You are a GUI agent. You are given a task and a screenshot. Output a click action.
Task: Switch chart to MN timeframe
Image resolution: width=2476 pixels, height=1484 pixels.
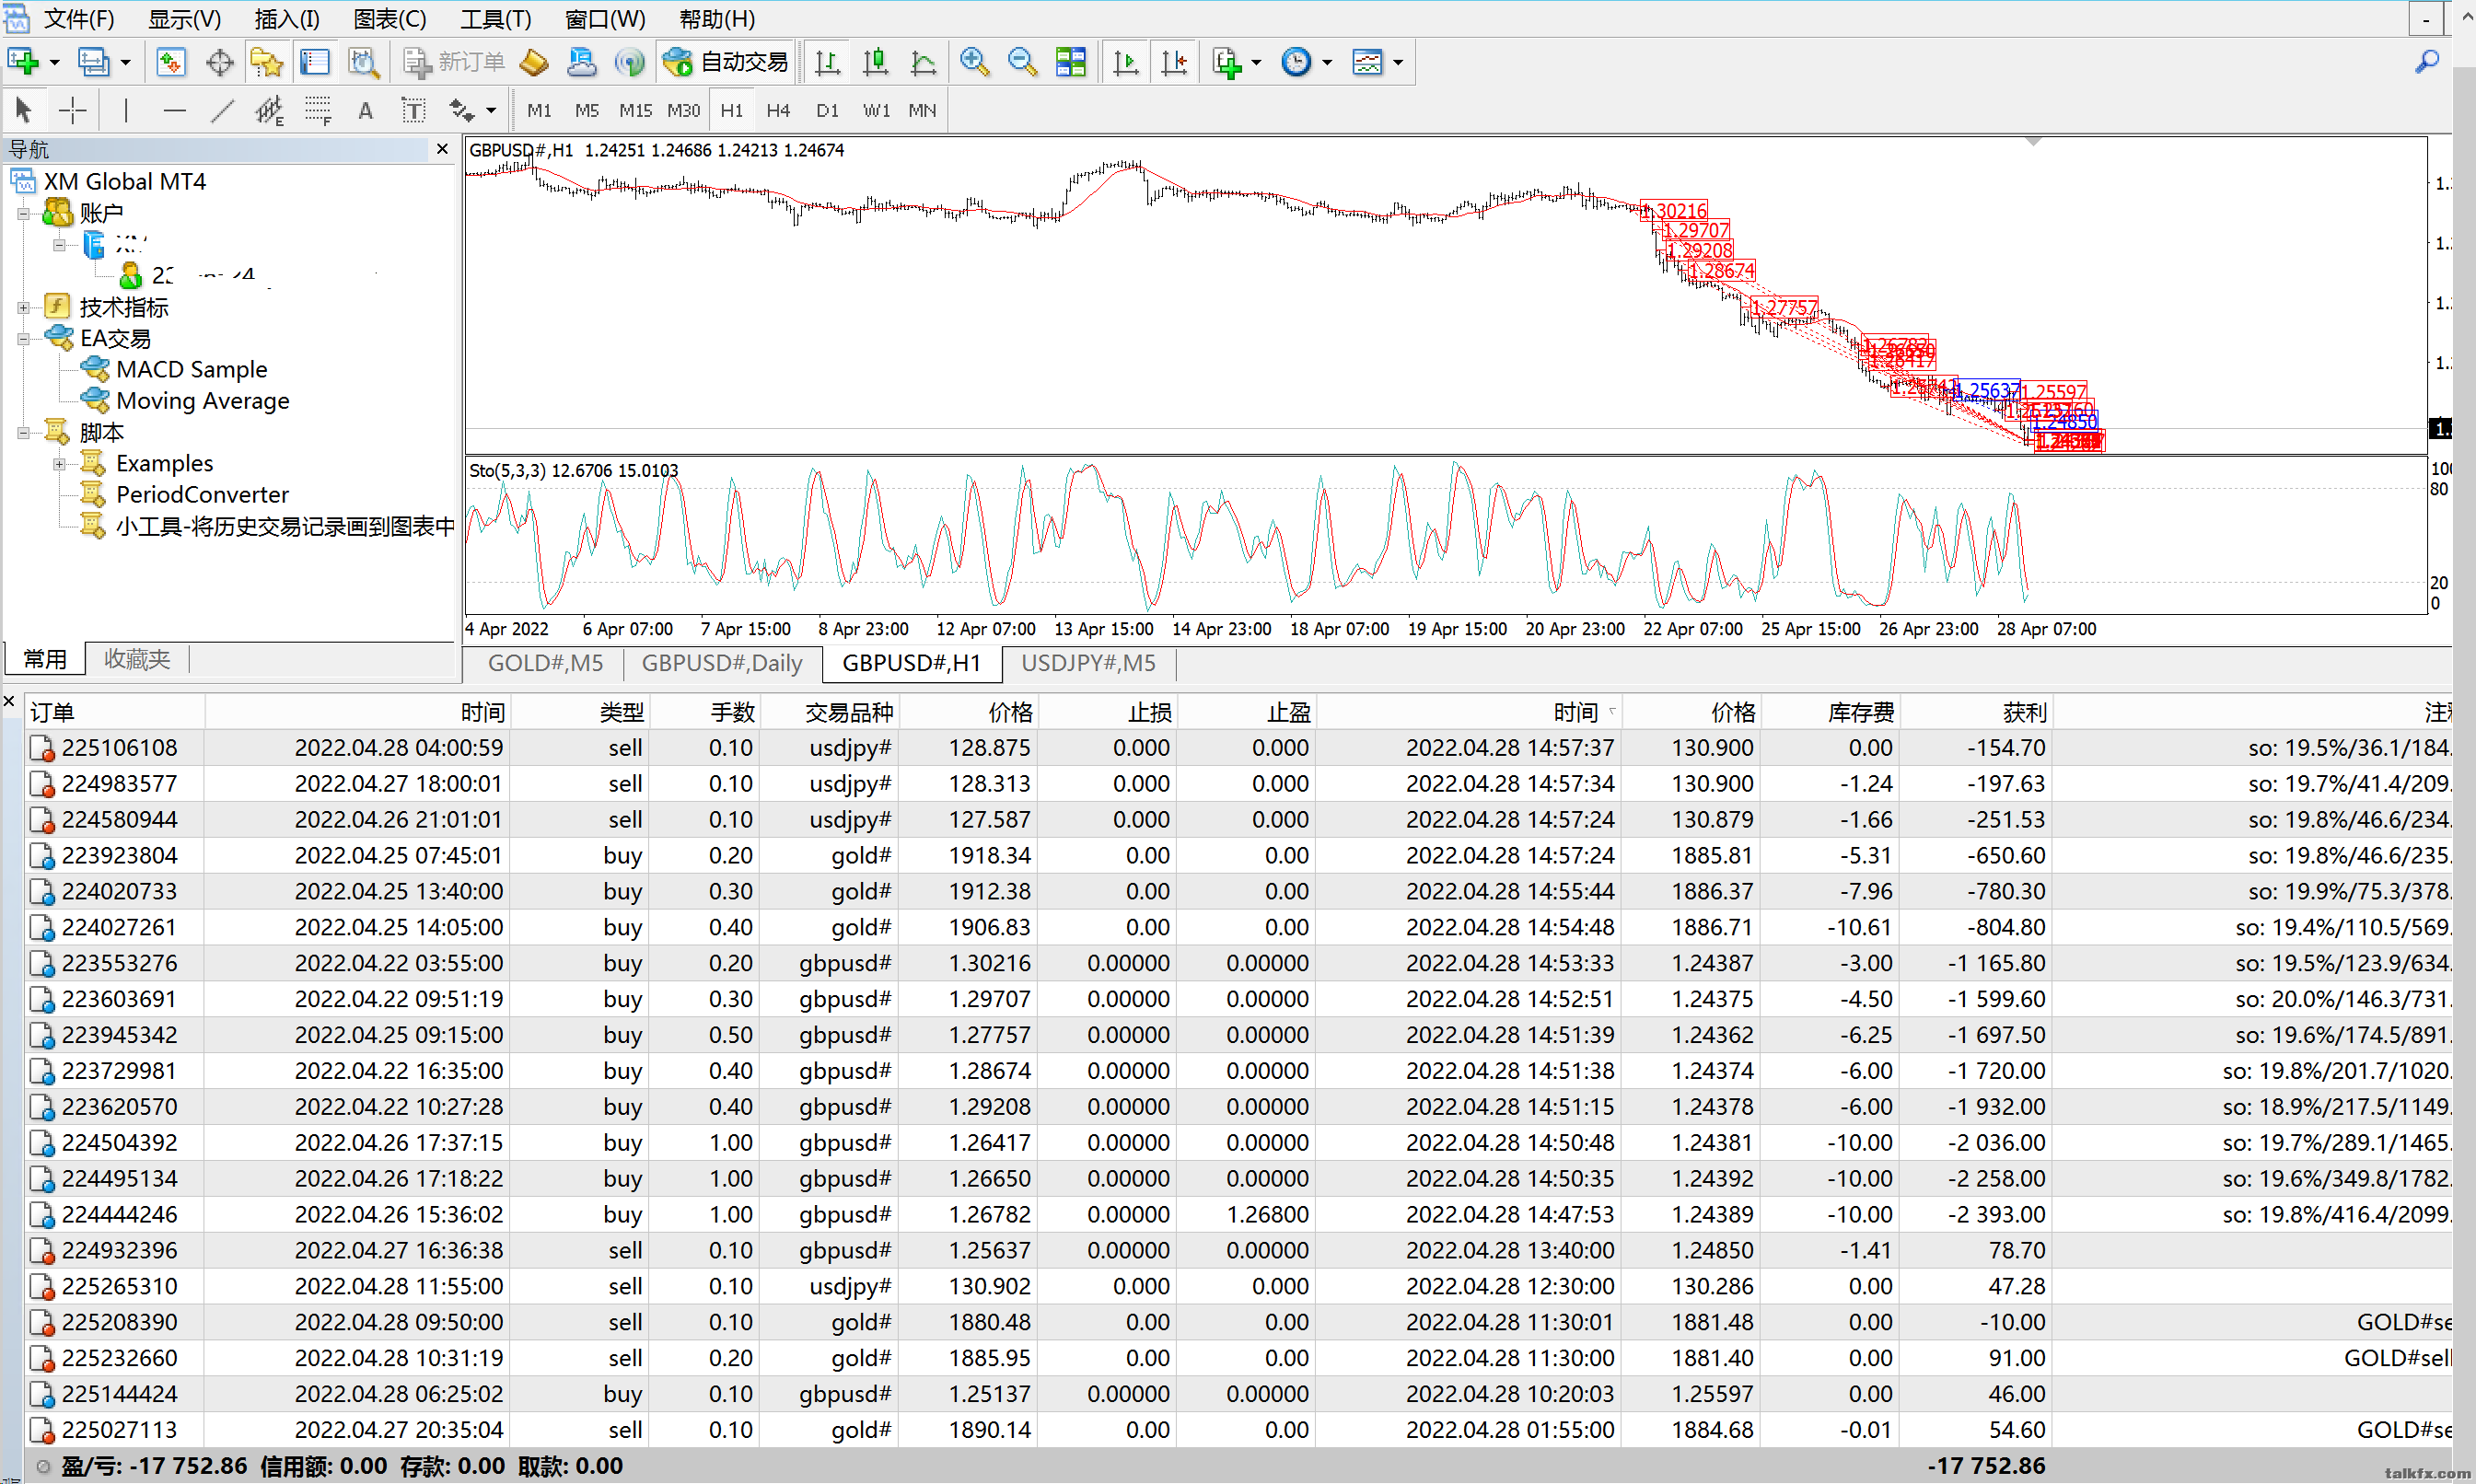[x=922, y=110]
